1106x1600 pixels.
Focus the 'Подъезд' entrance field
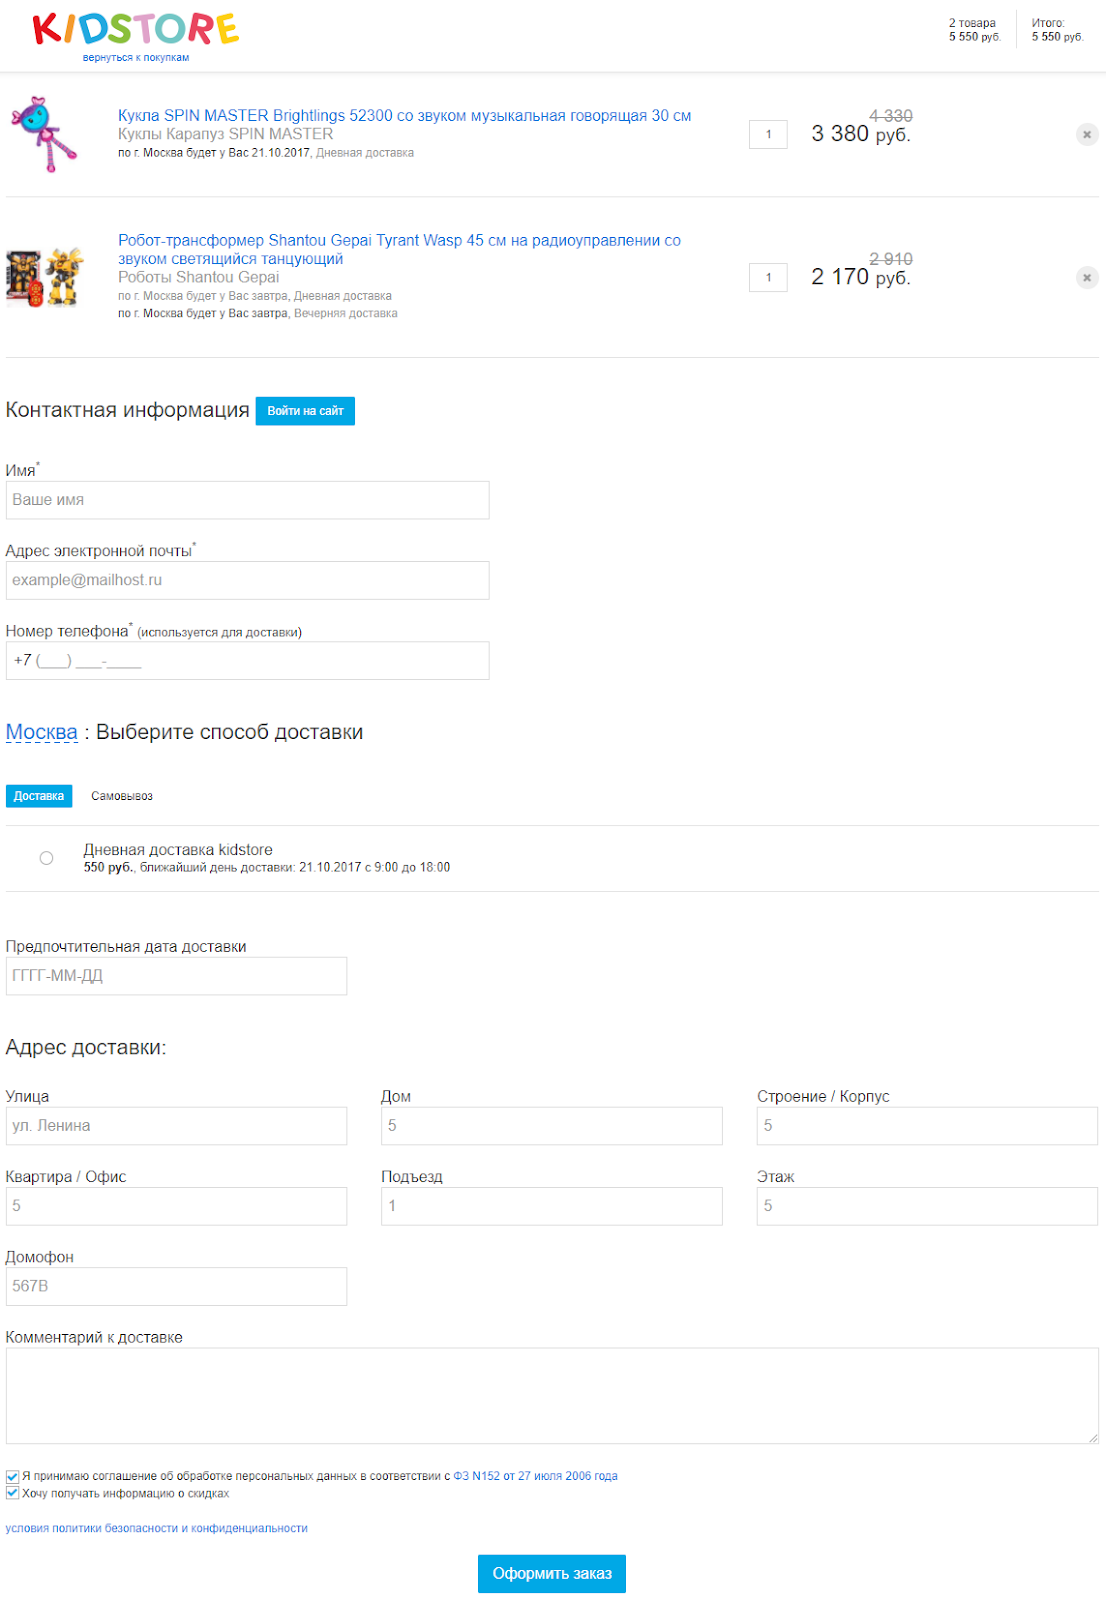552,1206
